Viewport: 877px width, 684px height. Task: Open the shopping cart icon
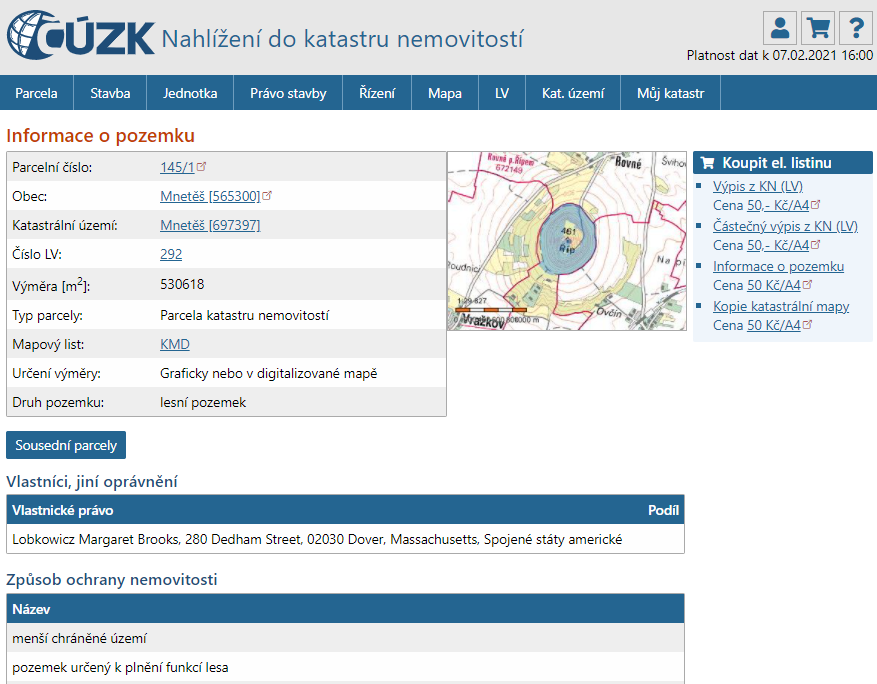tap(818, 28)
